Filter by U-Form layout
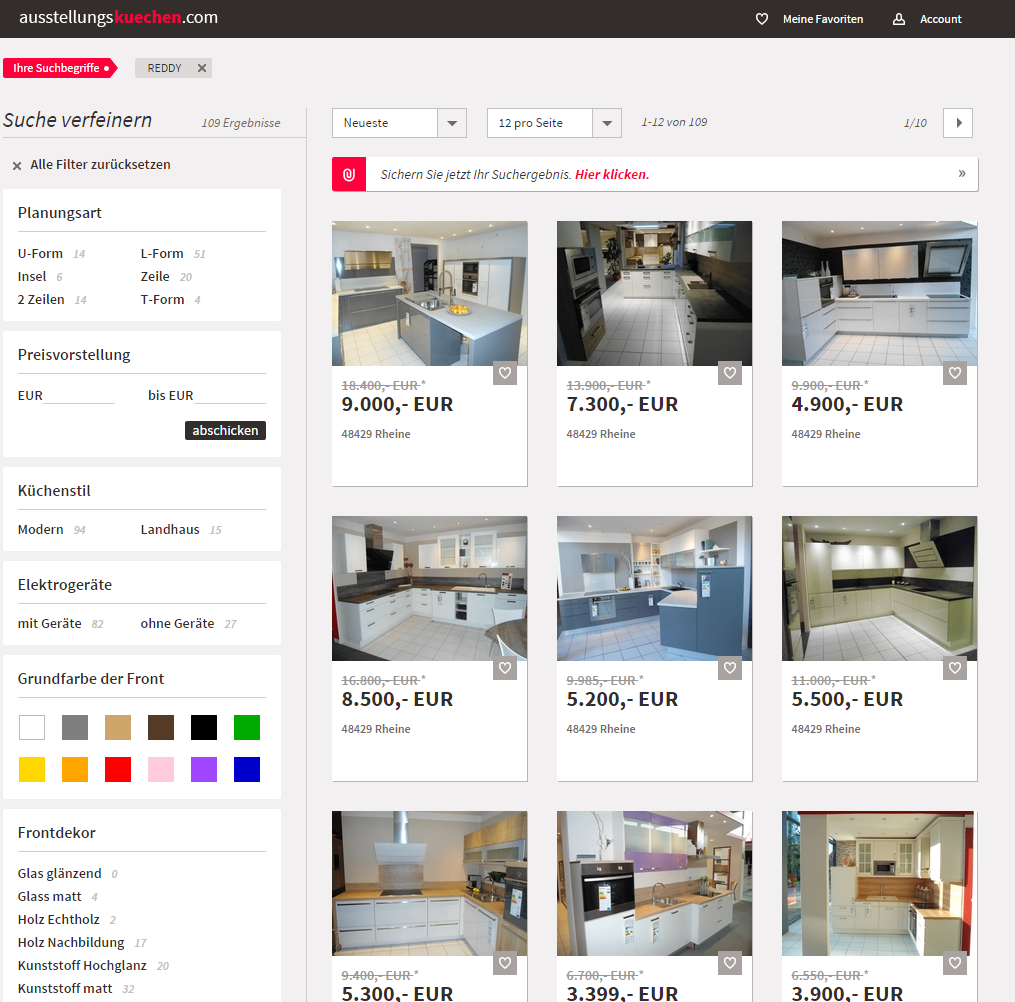Screen dimensions: 1015x1002 pos(40,254)
